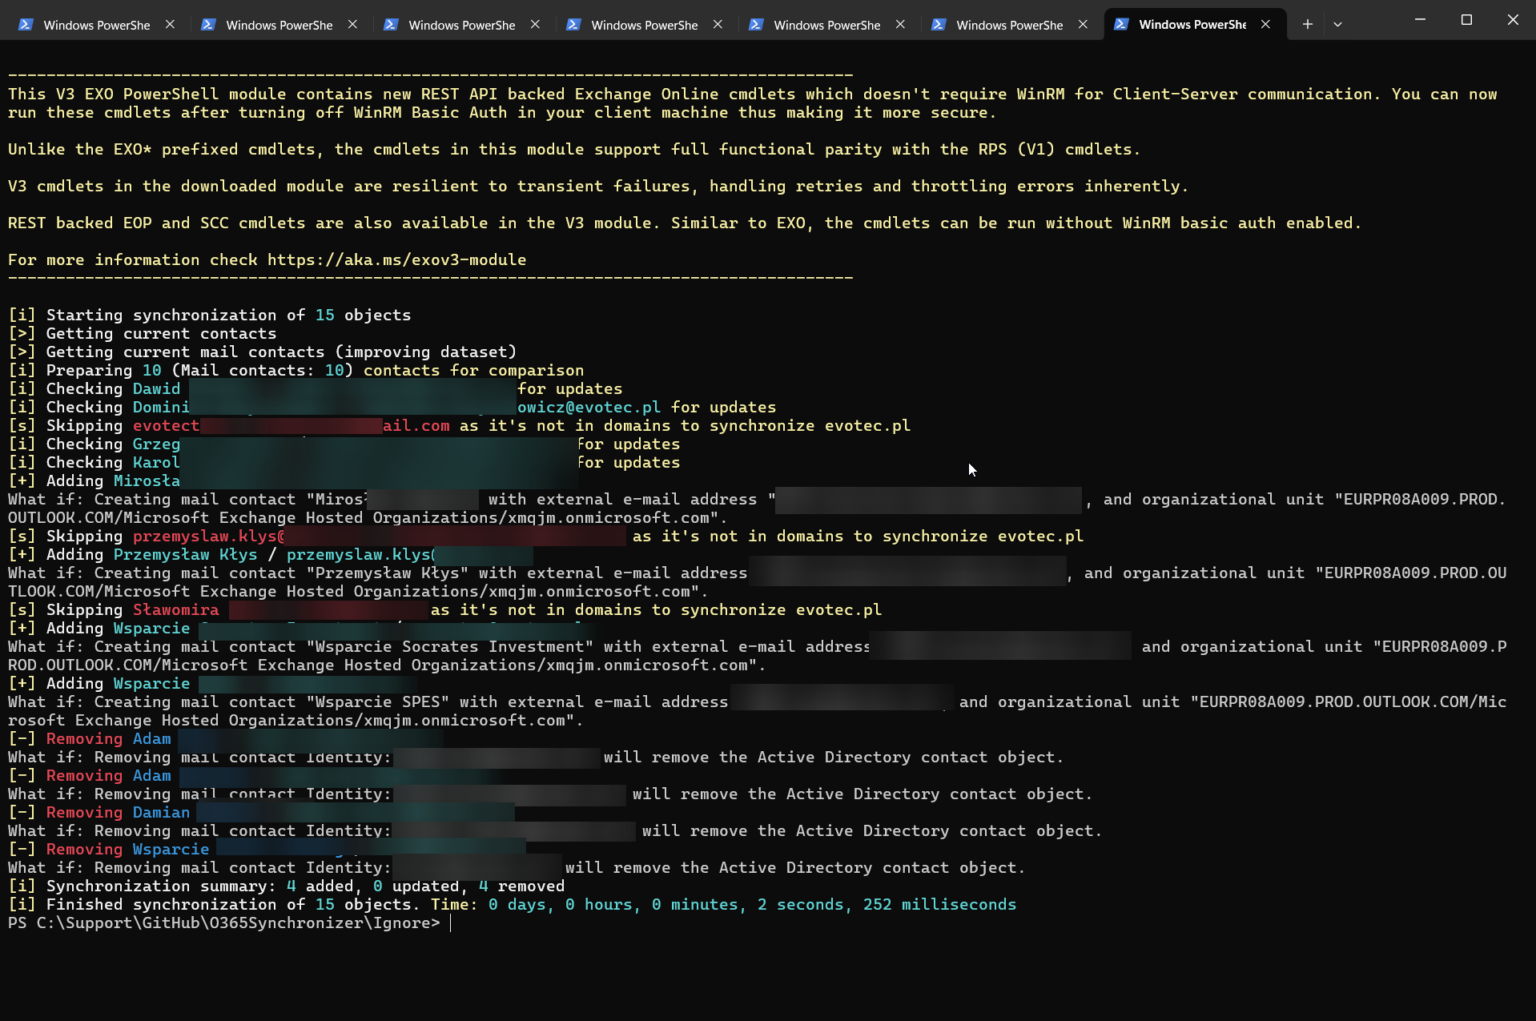Click the PowerShell icon on the active seventh tab
Screen dimensions: 1536x1021
pyautogui.click(x=1121, y=25)
